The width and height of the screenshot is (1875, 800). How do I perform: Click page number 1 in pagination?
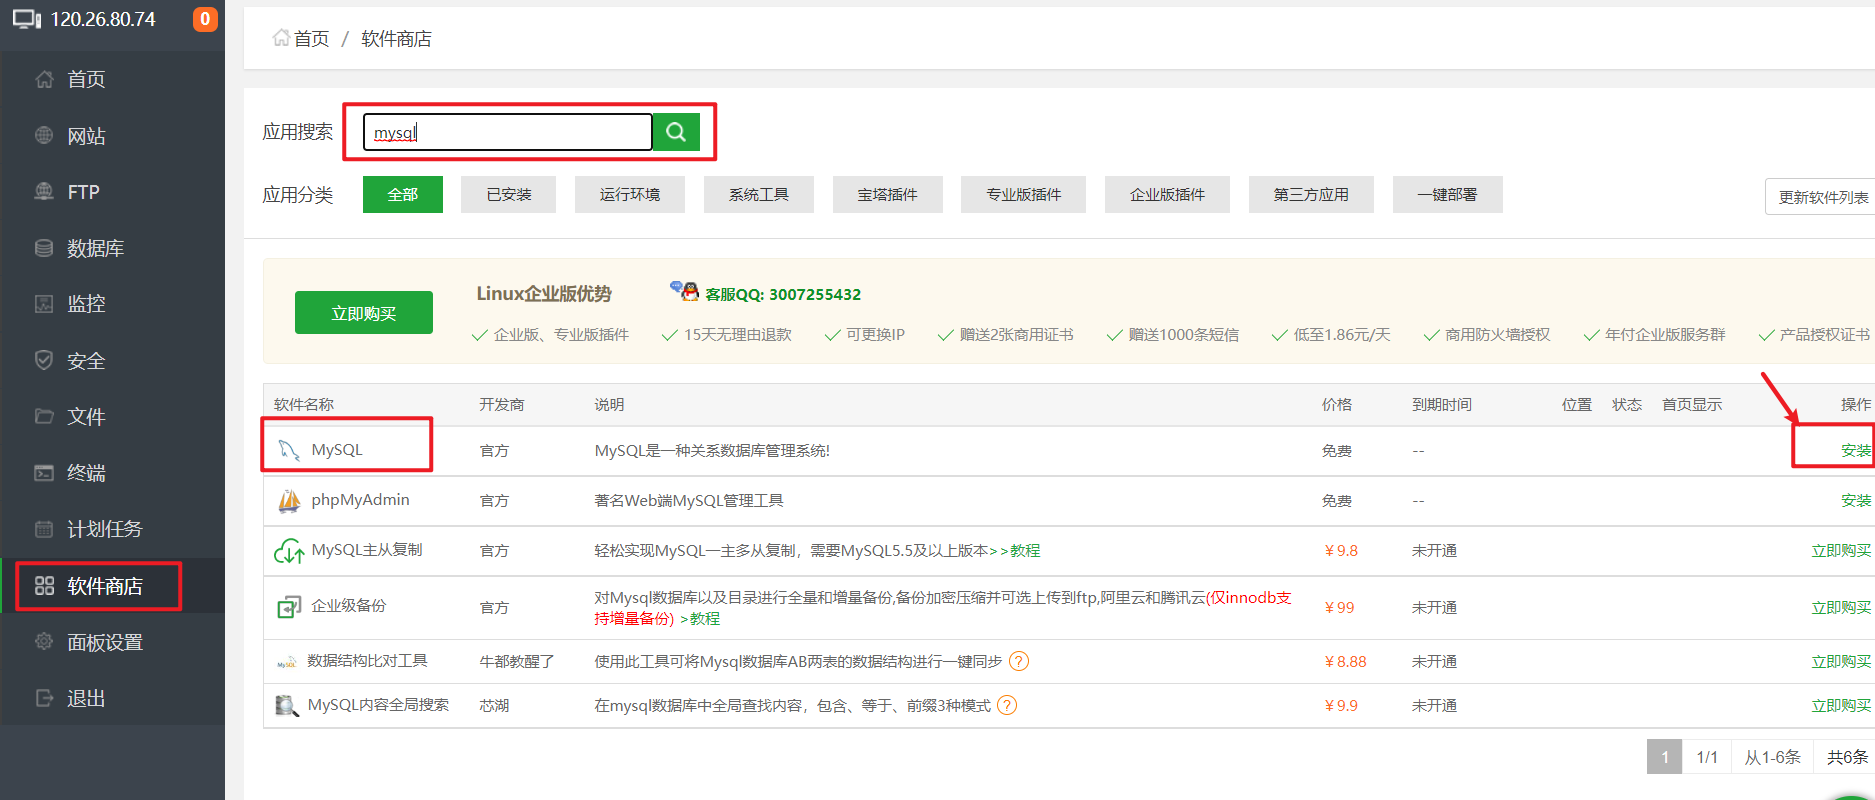1665,757
